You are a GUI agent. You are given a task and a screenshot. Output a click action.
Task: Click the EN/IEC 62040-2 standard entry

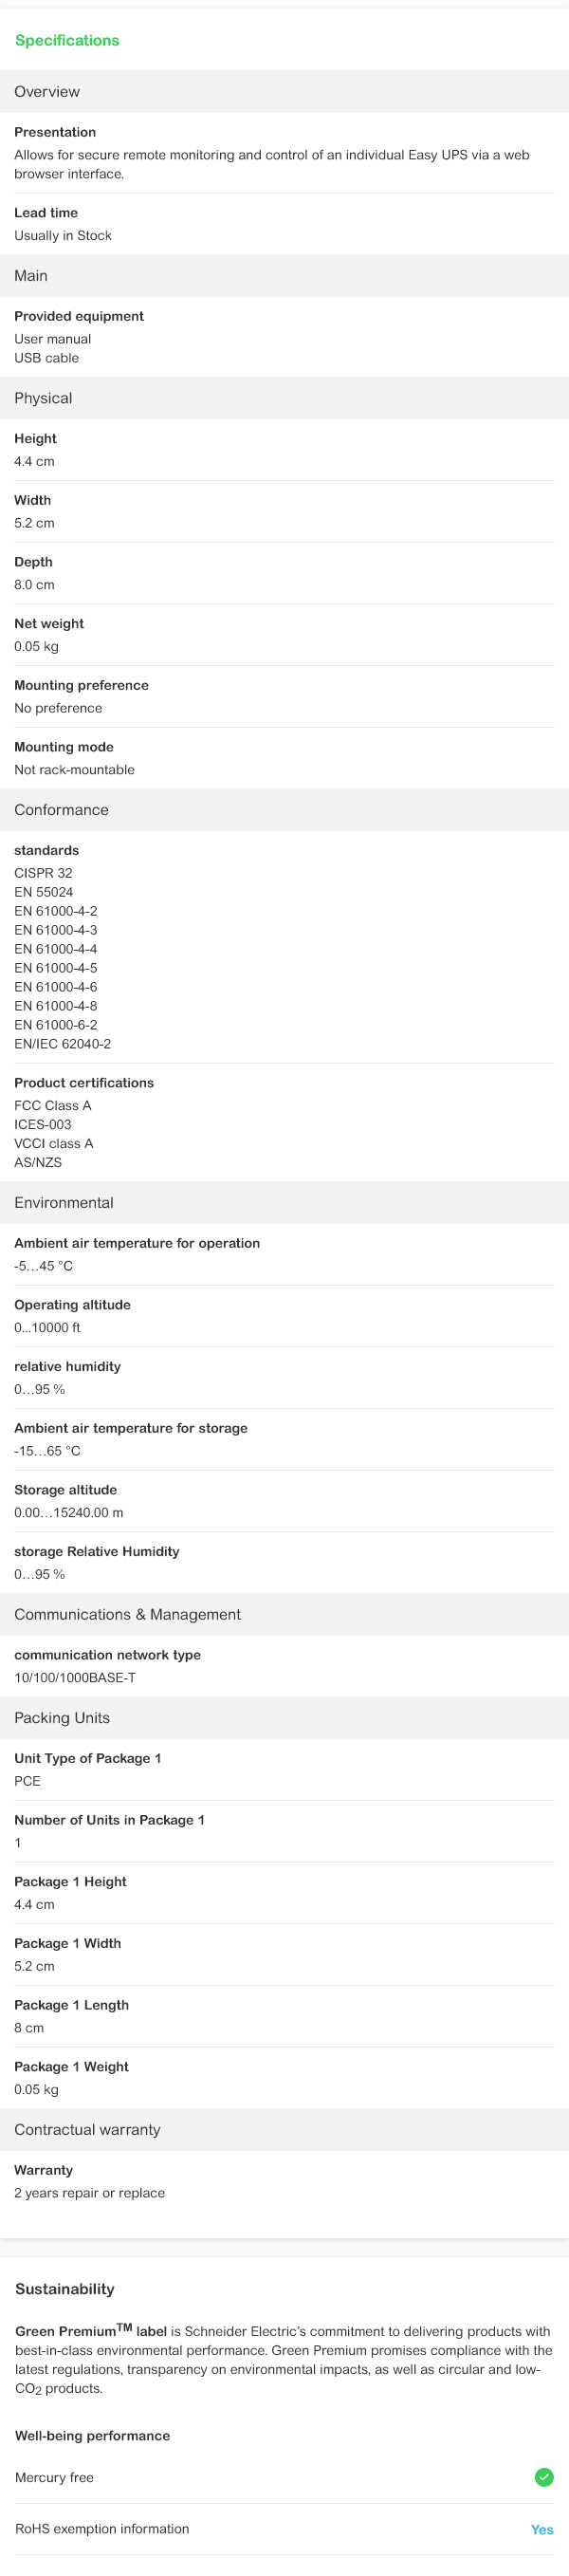[62, 1043]
